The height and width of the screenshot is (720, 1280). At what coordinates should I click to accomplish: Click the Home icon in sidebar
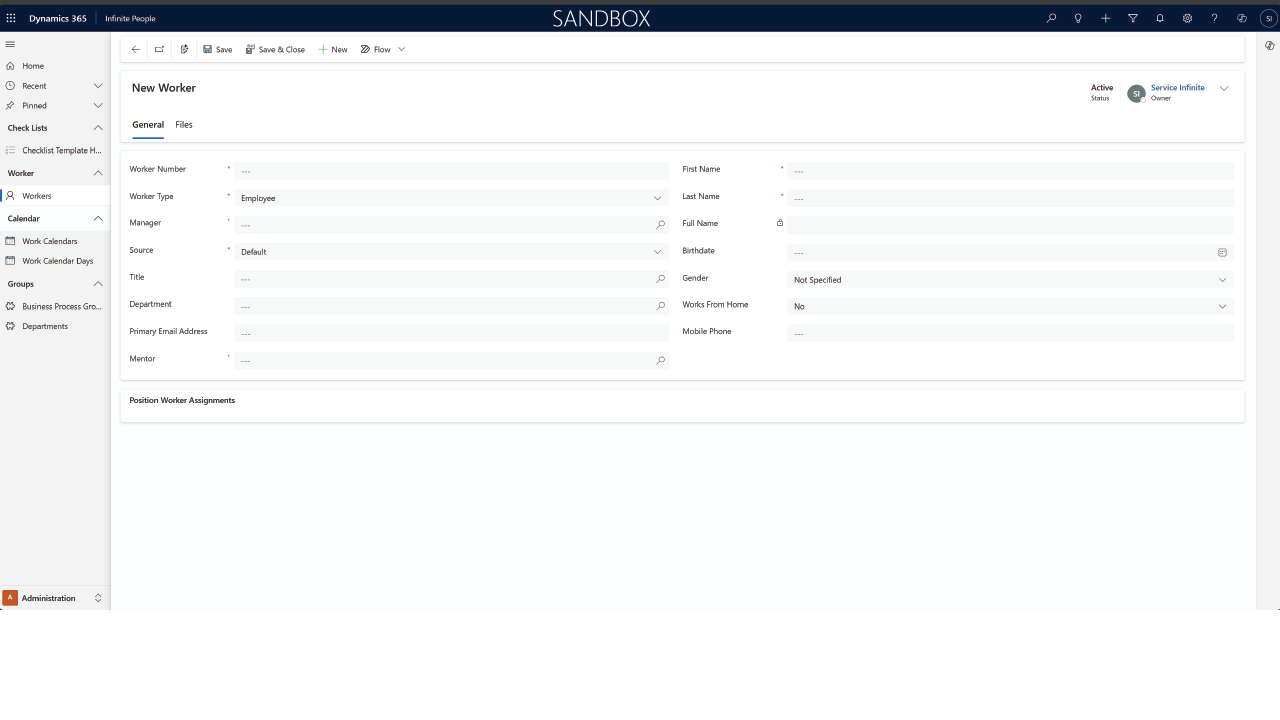click(x=10, y=66)
